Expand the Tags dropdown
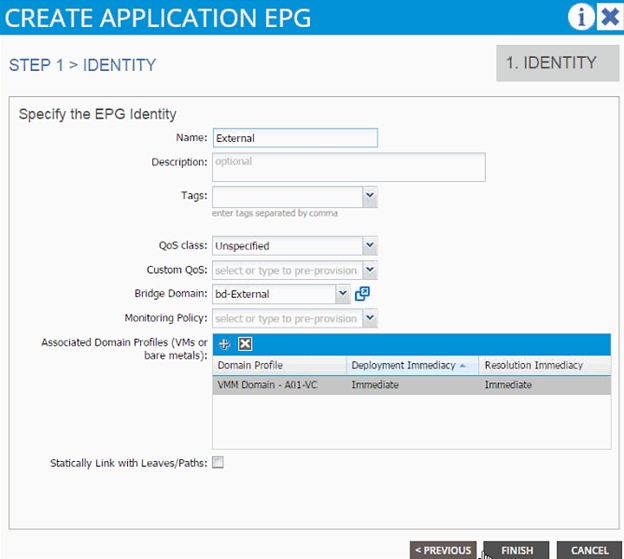 pyautogui.click(x=370, y=196)
